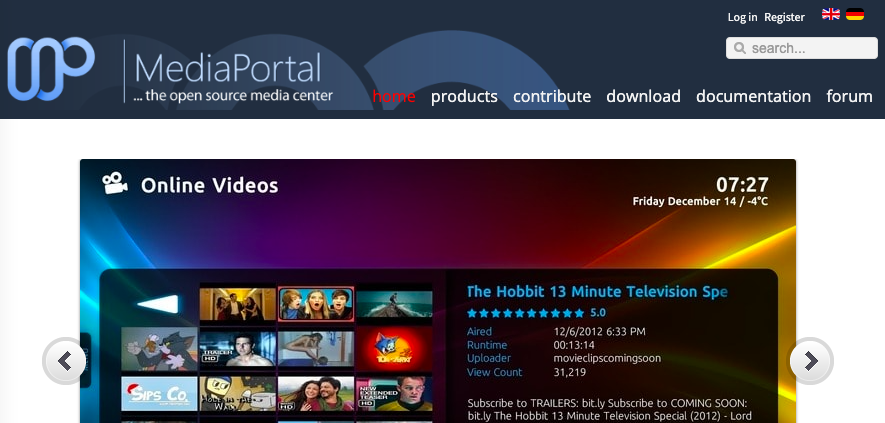Select the couple smiling HD thumbnail
Viewport: 885px width, 423px height.
(x=316, y=394)
